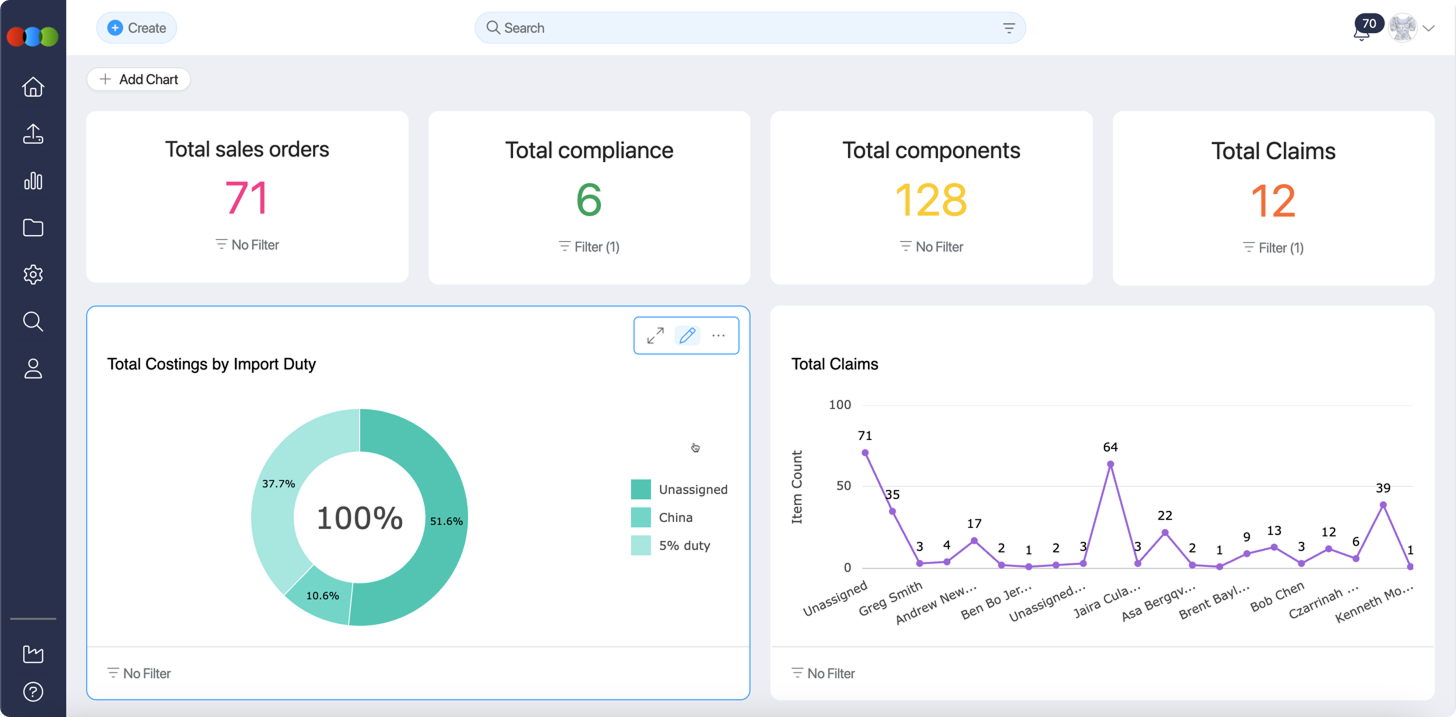Expand the user avatar dropdown chevron
This screenshot has width=1456, height=717.
(1429, 29)
